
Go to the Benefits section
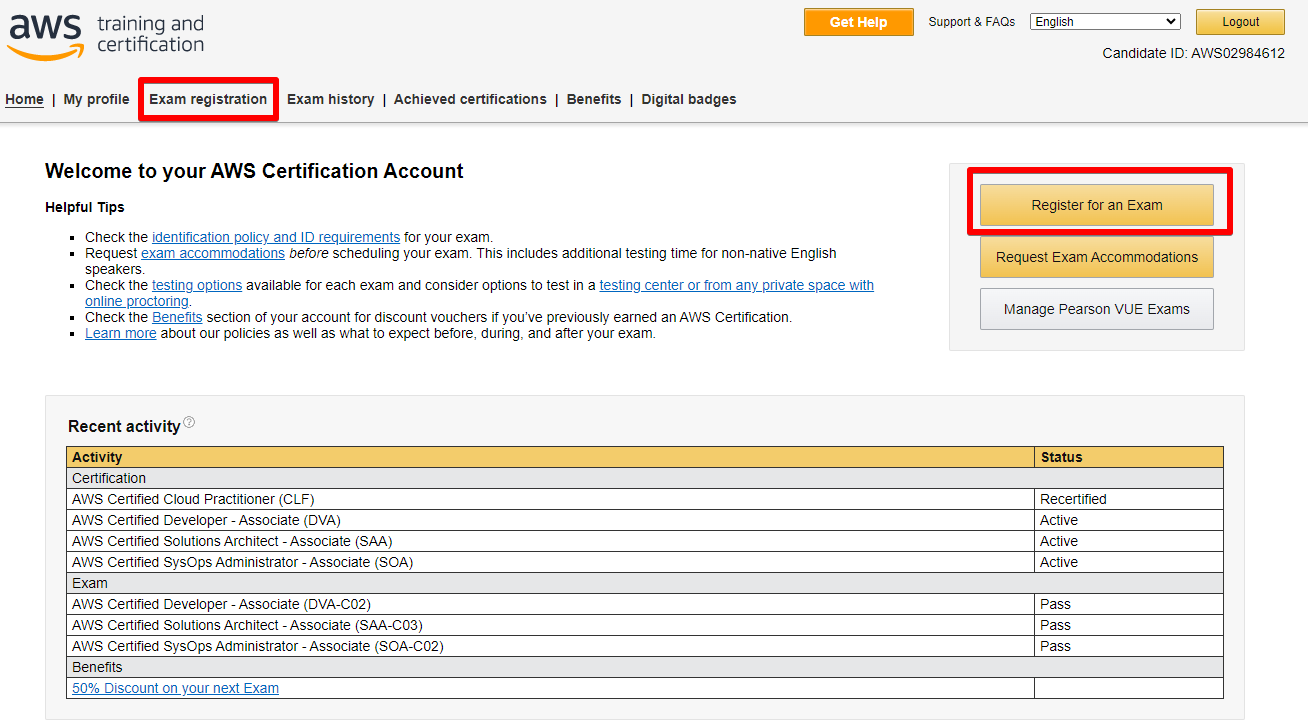point(593,99)
